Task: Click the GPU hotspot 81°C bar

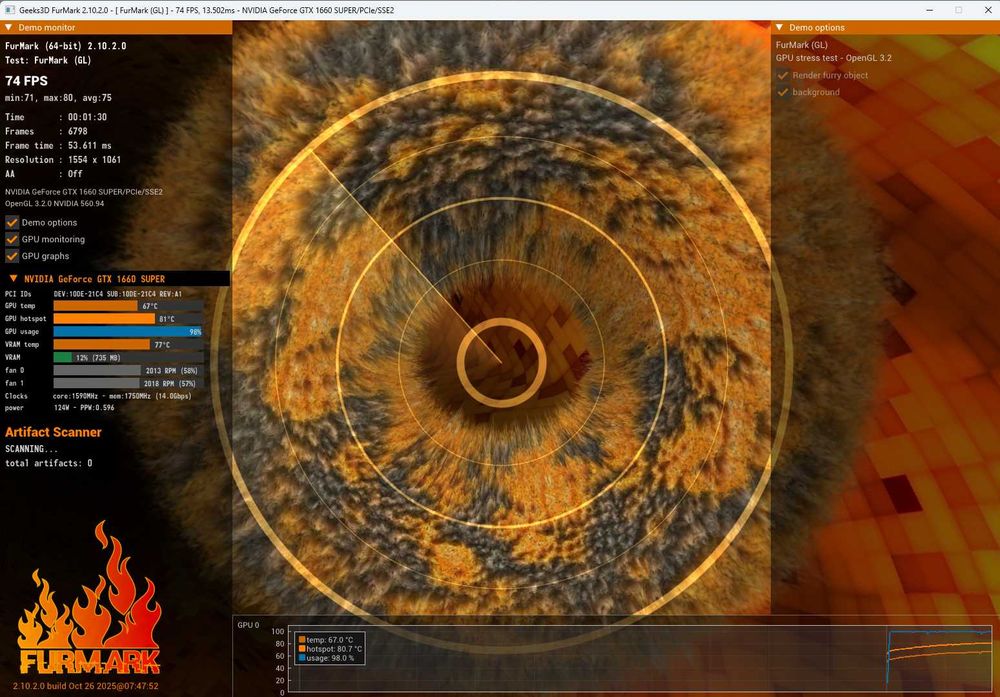Action: pyautogui.click(x=128, y=319)
